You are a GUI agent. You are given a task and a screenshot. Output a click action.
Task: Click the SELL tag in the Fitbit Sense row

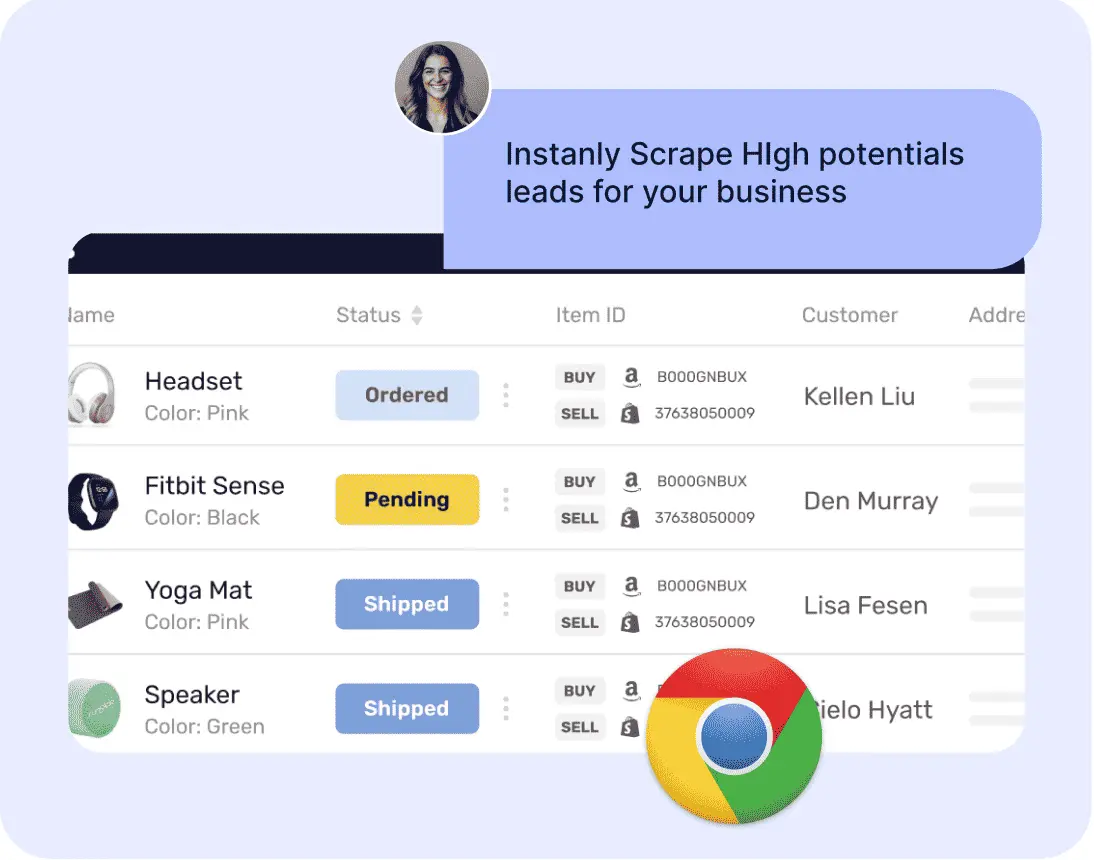pos(580,518)
